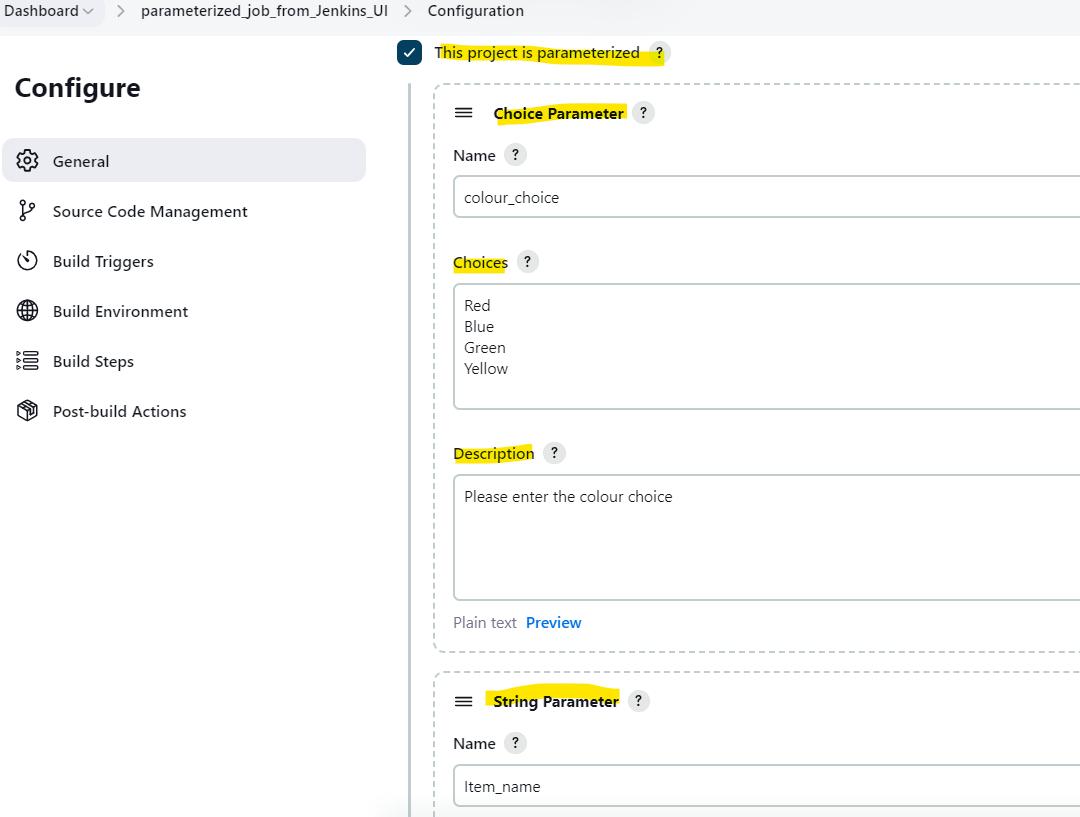Click the Build Triggers clock icon

(28, 261)
